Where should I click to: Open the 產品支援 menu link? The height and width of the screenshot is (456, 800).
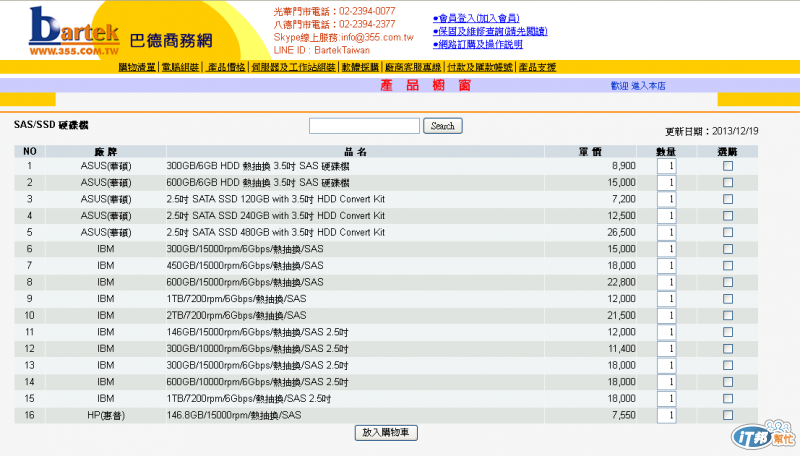537,67
